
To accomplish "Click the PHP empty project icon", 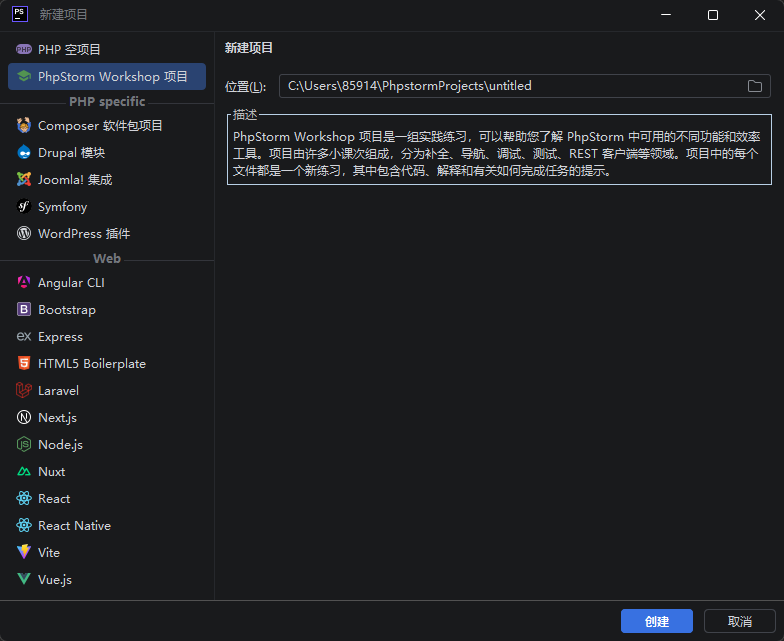I will (x=24, y=50).
